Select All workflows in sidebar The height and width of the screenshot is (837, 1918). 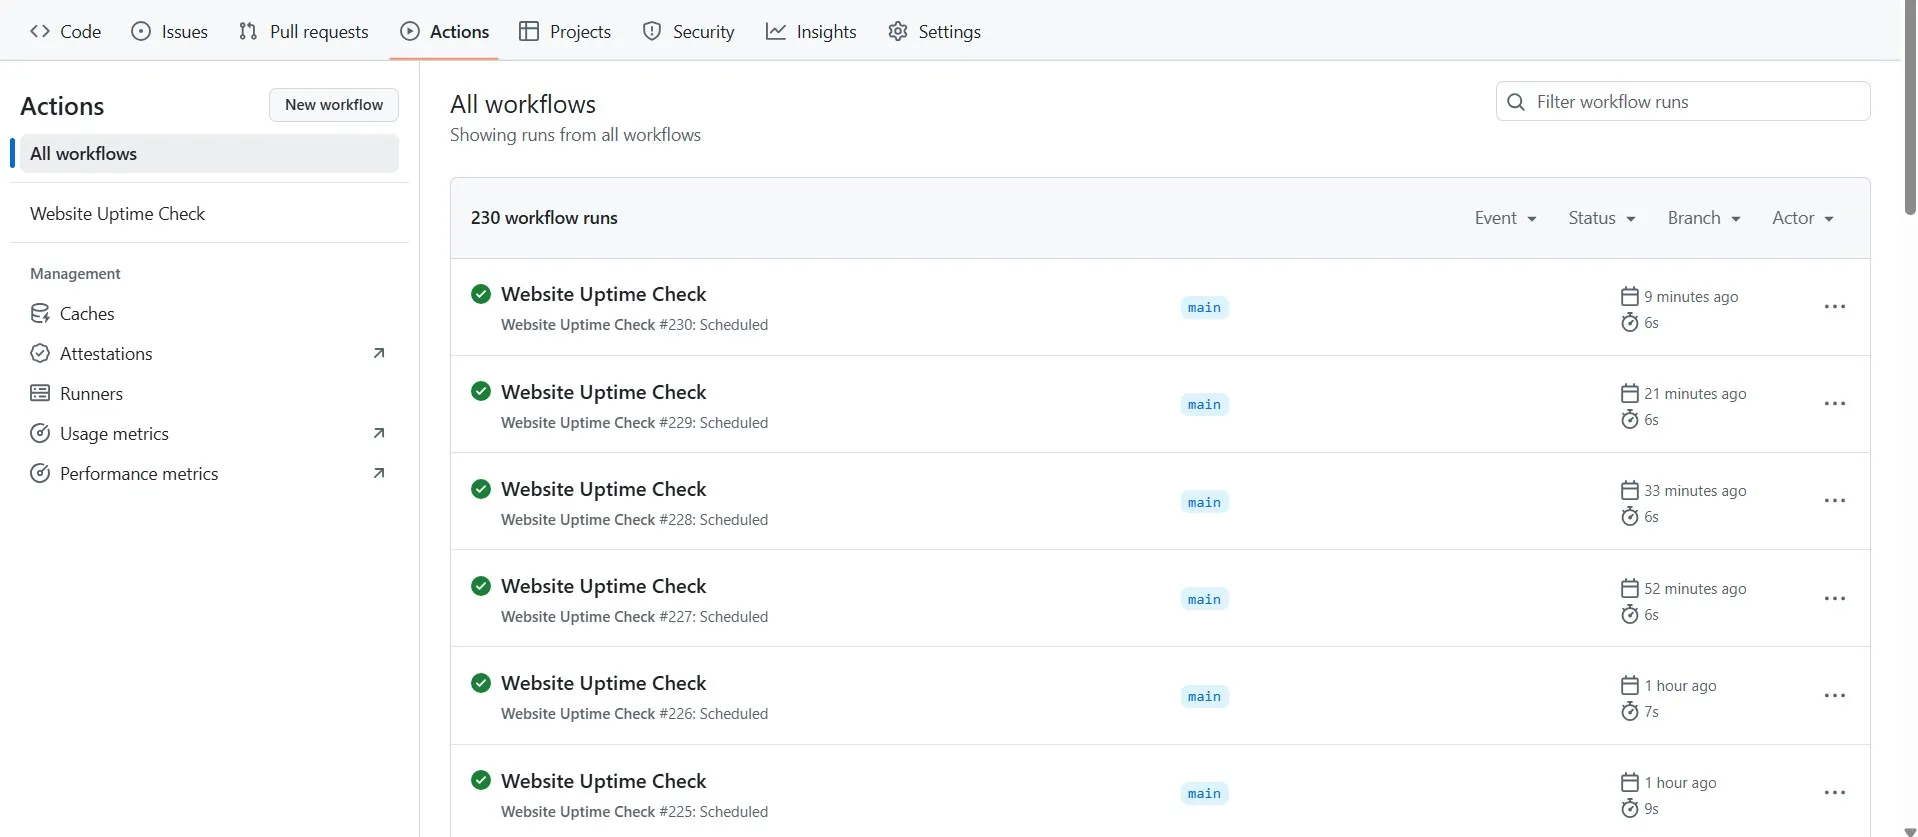coord(209,153)
